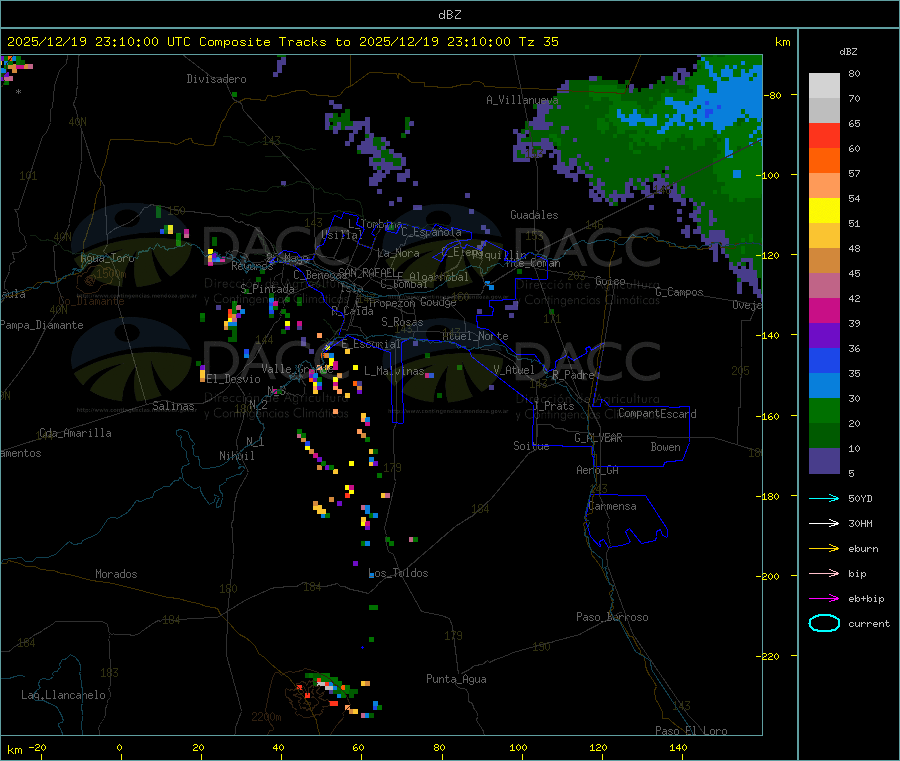Click the cyan 'current' ellipse symbol
Screen dimensions: 900x761
tap(824, 623)
